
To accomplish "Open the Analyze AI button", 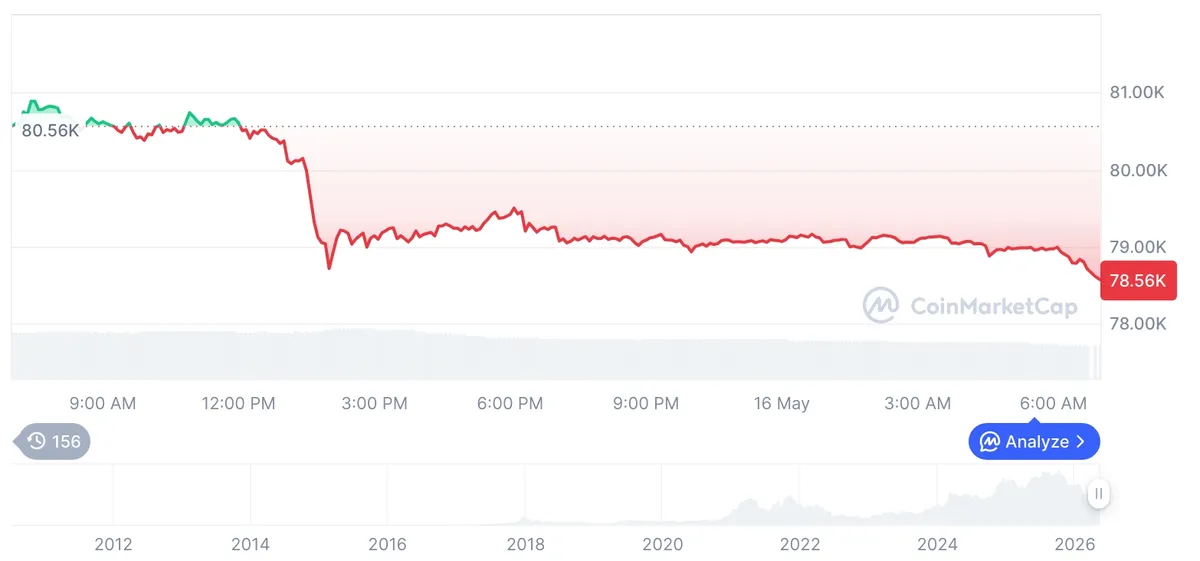I will tap(1034, 441).
